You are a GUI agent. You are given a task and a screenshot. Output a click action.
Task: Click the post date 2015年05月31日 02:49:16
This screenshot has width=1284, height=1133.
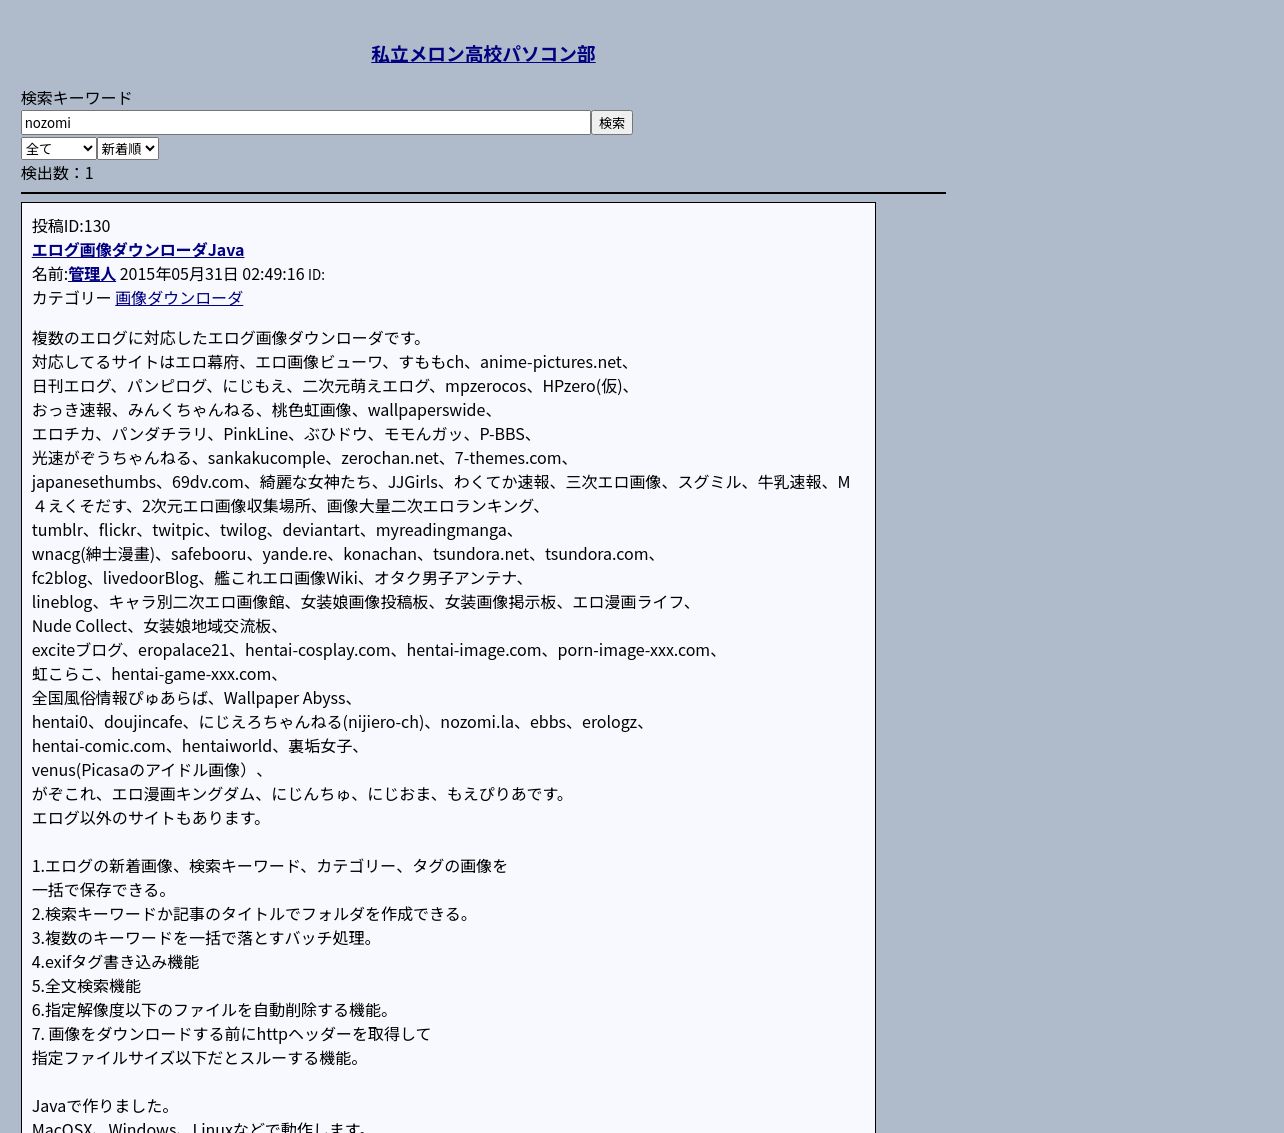212,274
